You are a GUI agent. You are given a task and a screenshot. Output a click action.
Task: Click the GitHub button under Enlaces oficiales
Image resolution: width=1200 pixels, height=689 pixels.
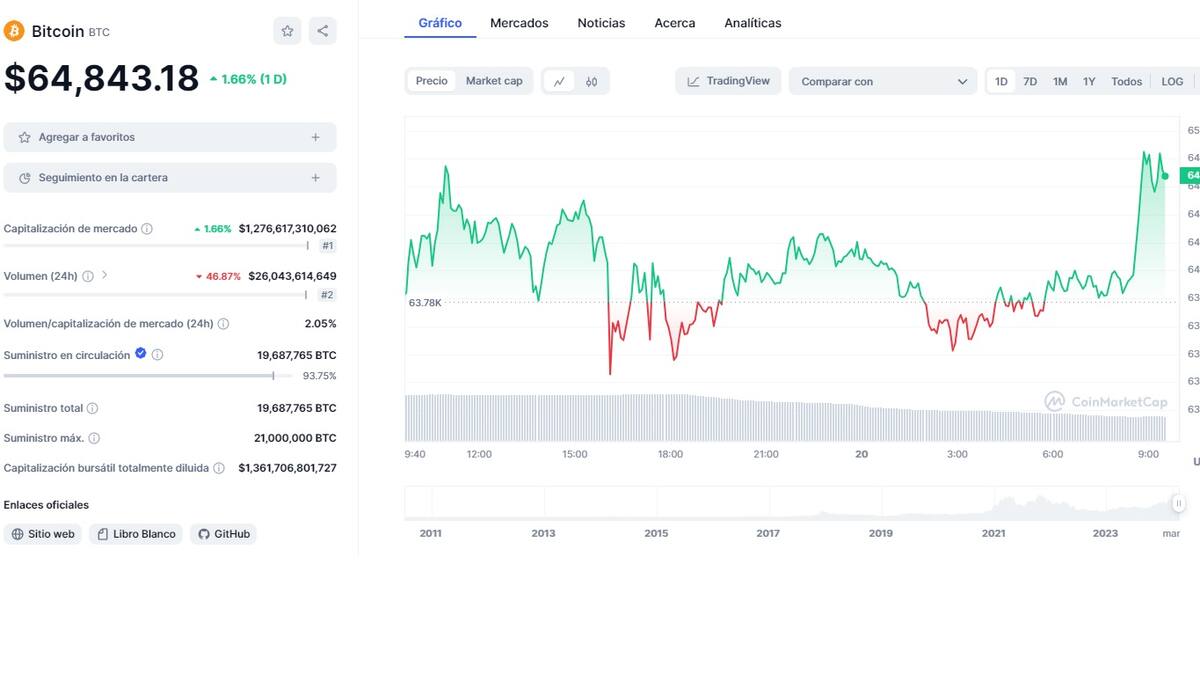[x=223, y=534]
